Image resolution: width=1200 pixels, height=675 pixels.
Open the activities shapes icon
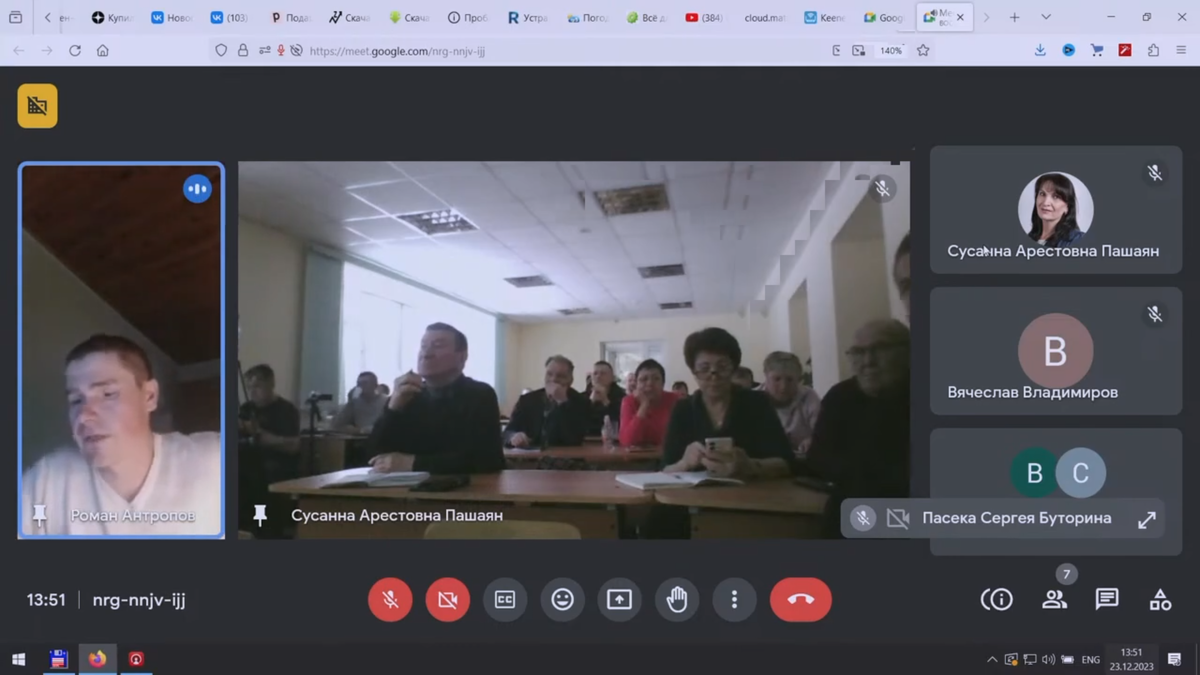point(1160,600)
